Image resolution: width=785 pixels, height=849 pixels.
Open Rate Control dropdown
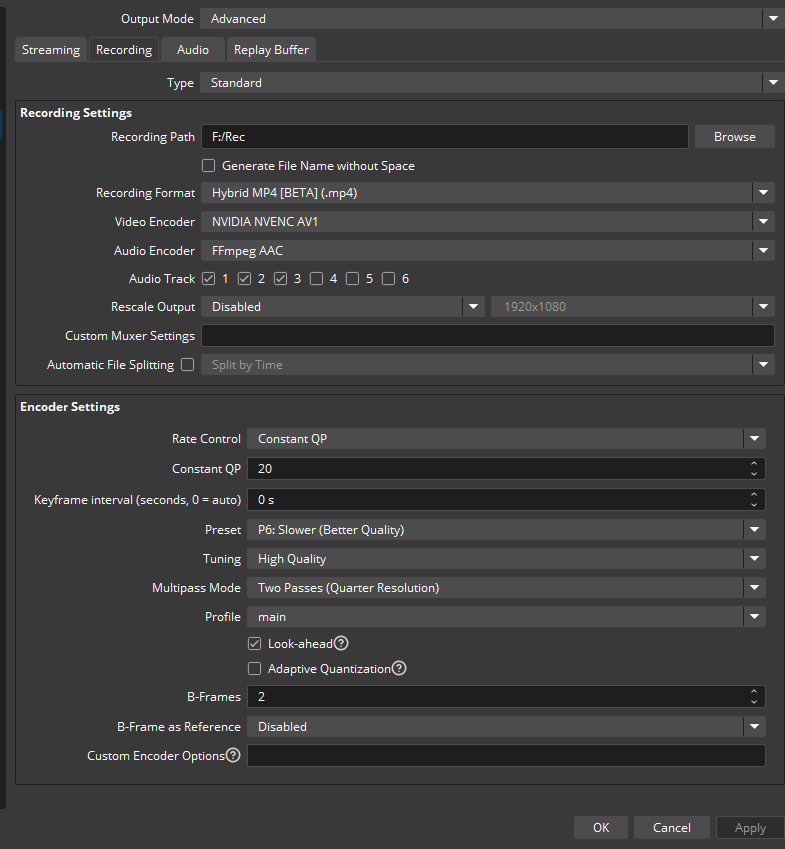[506, 439]
